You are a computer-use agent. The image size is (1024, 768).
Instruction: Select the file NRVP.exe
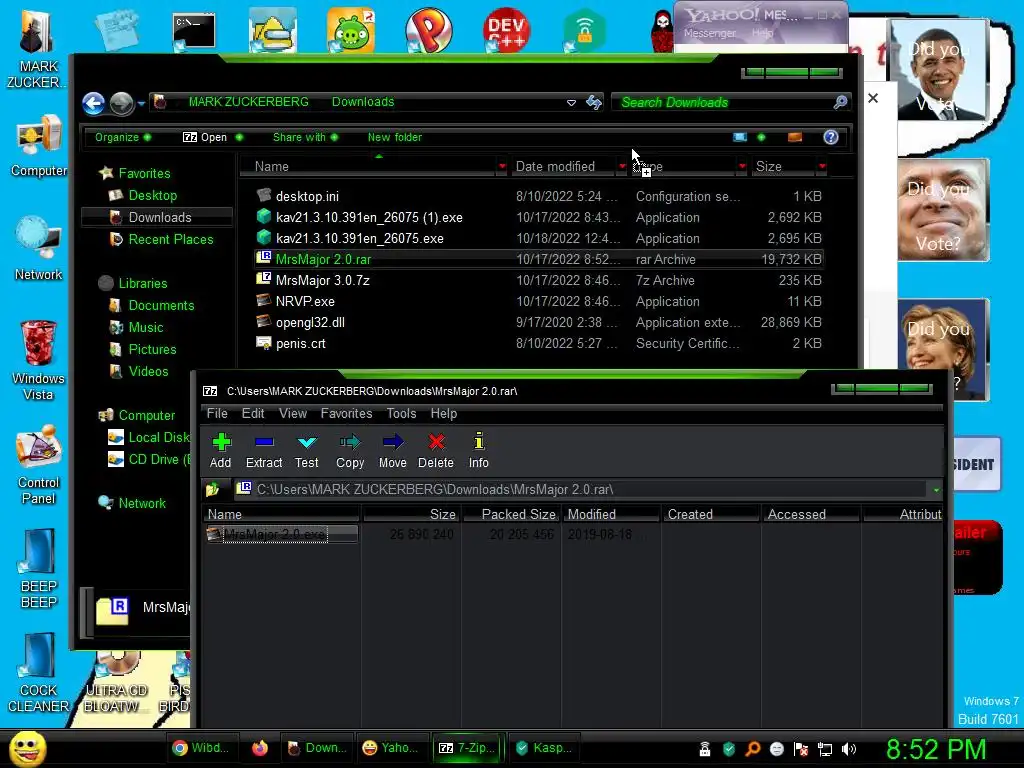(305, 302)
